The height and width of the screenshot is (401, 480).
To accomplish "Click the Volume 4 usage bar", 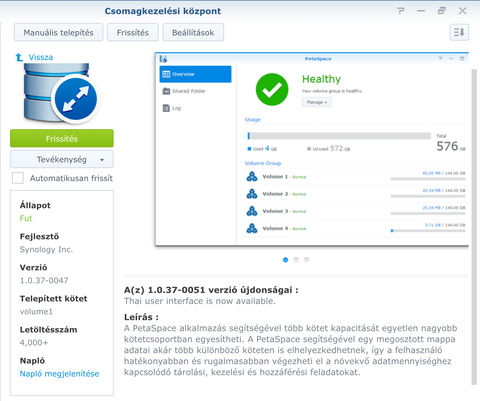I will (428, 231).
